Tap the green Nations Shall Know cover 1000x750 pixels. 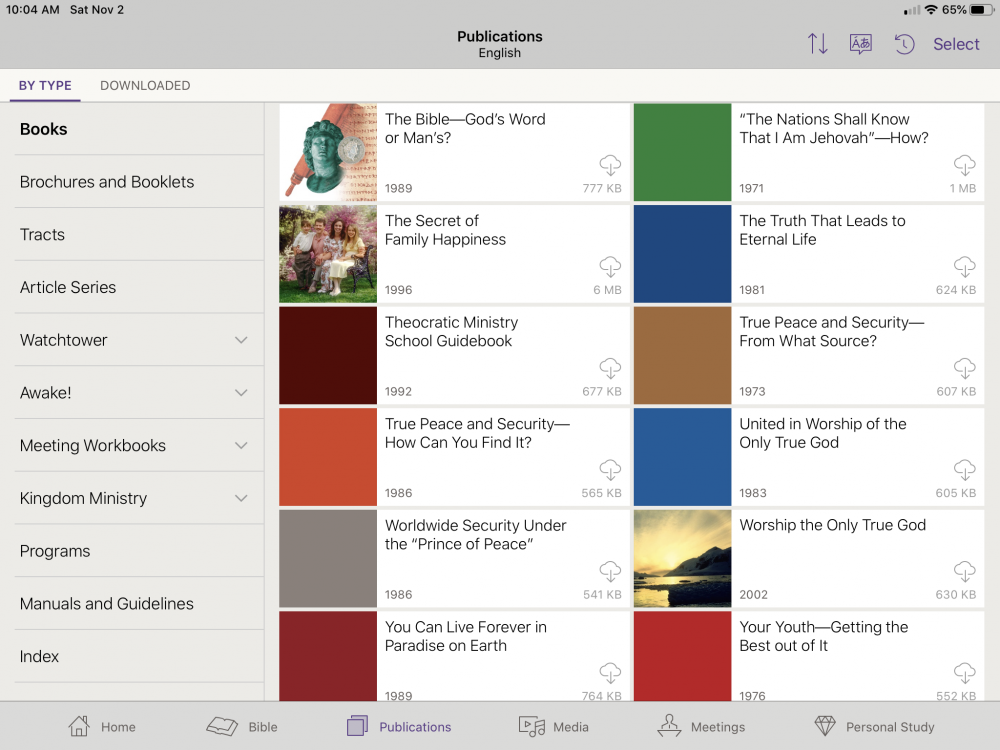coord(682,153)
